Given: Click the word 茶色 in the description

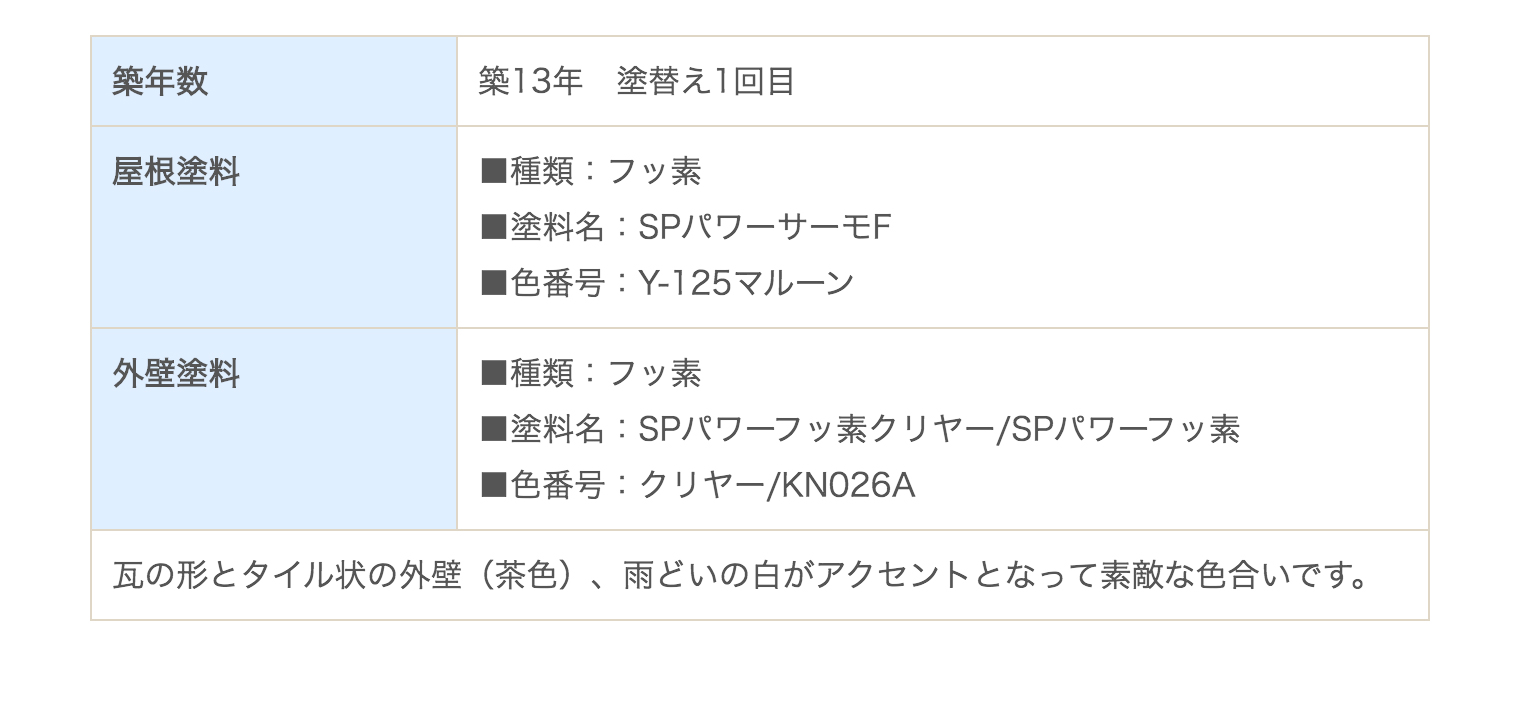Looking at the screenshot, I should click(526, 575).
